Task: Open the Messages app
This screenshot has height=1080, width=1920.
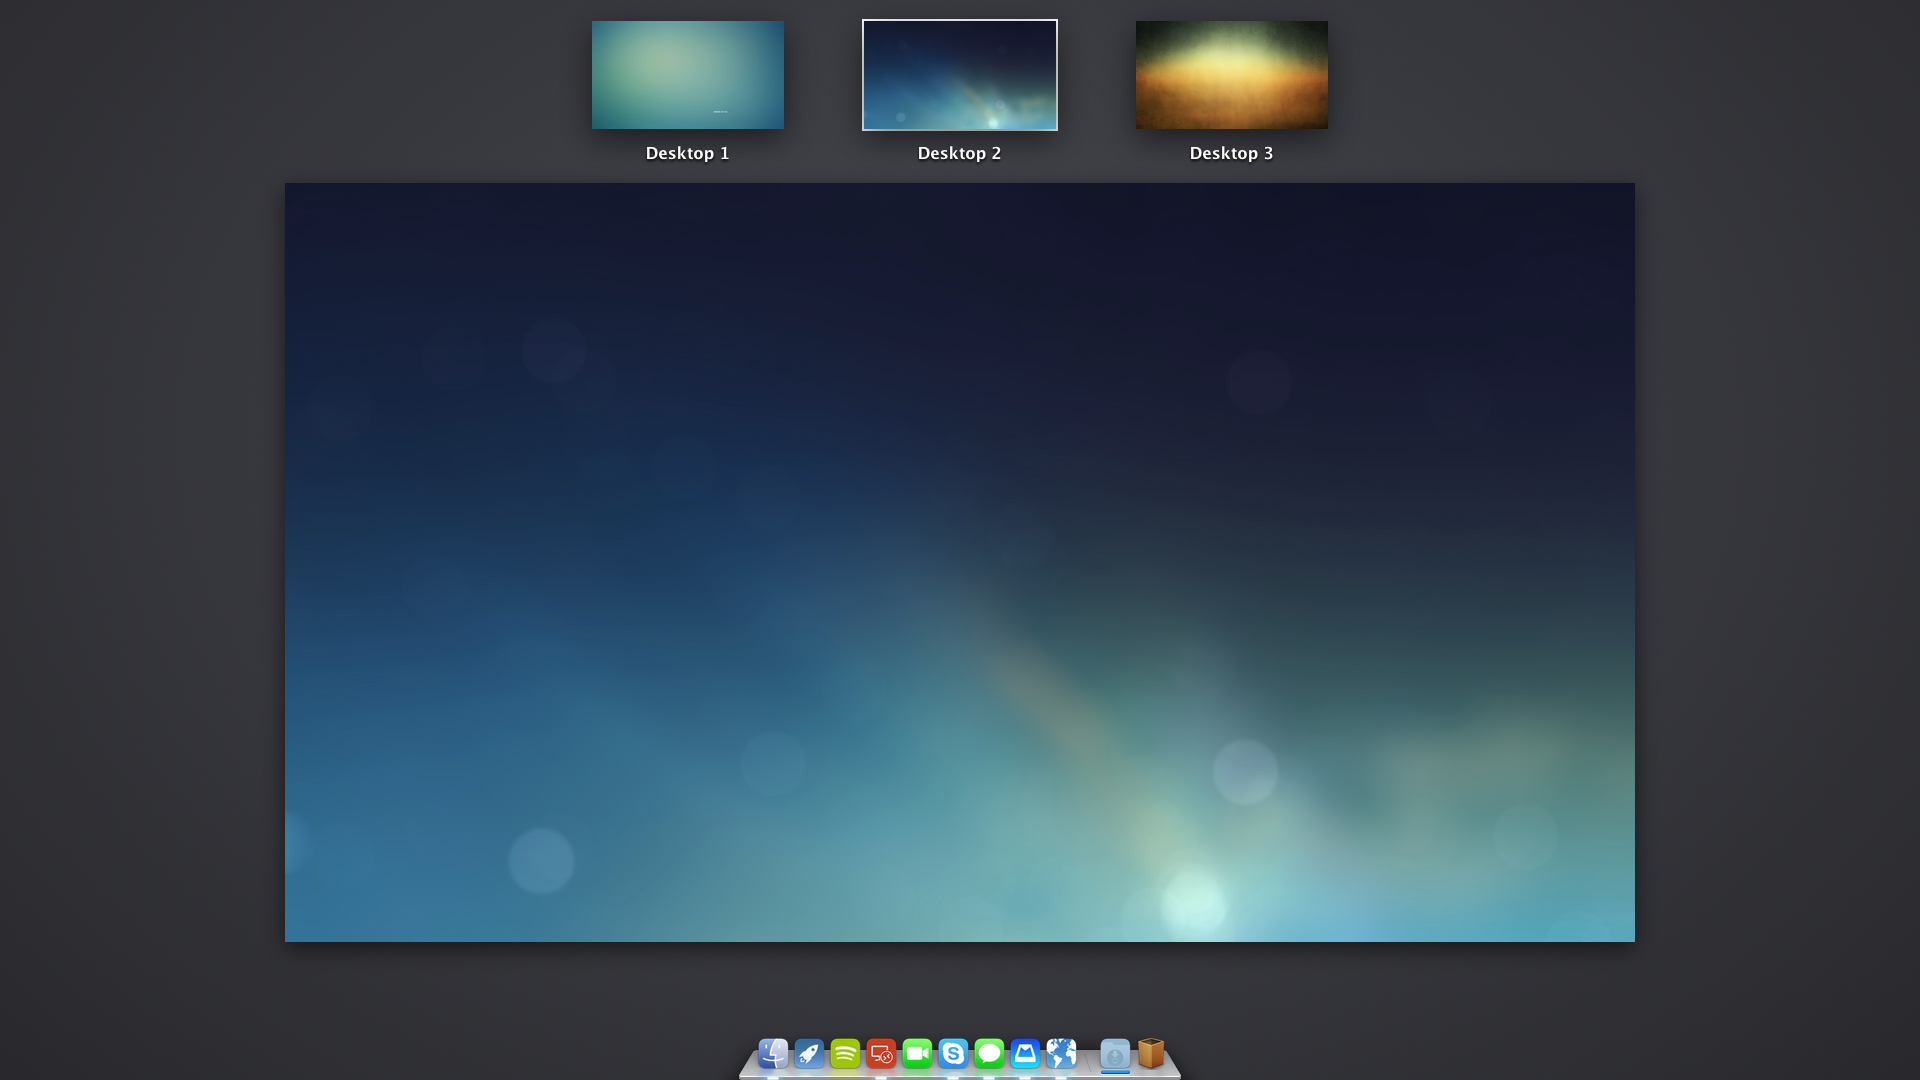Action: point(989,1054)
